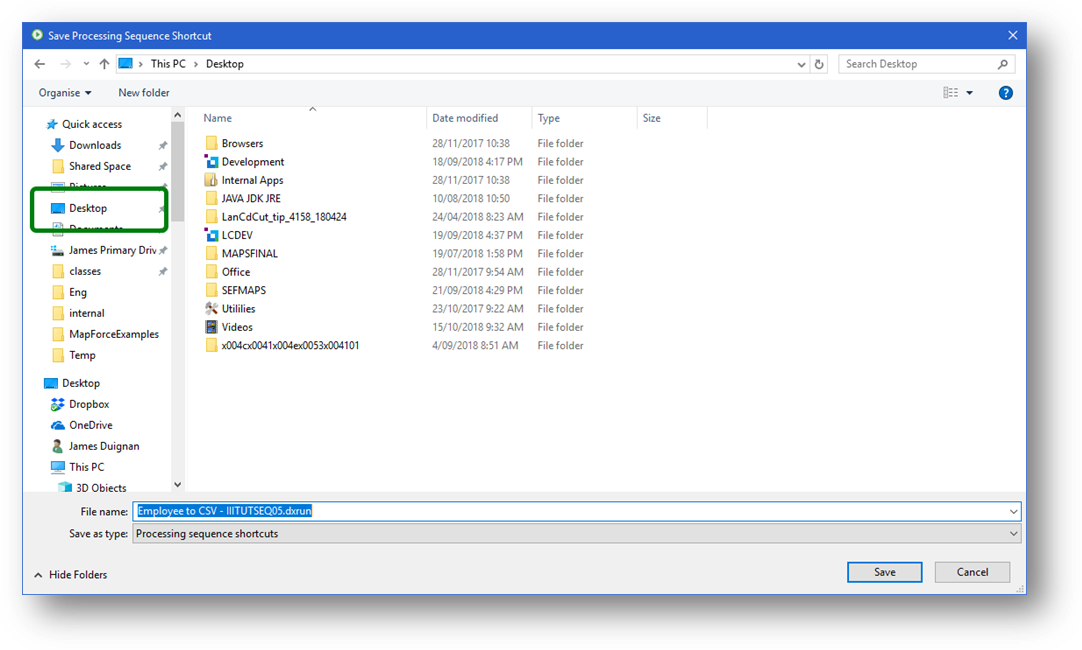Collapse the pane with Hide Folders
This screenshot has height=650, width=1082.
pyautogui.click(x=70, y=575)
